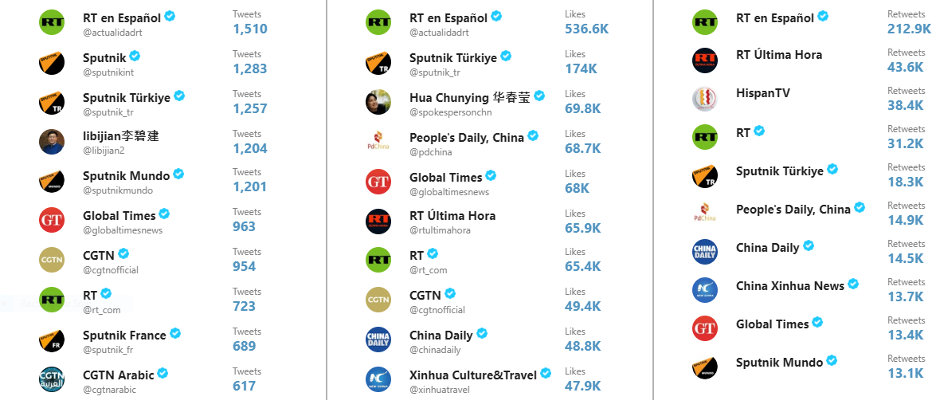
Task: Click the 1,510 tweets count
Action: 250,29
